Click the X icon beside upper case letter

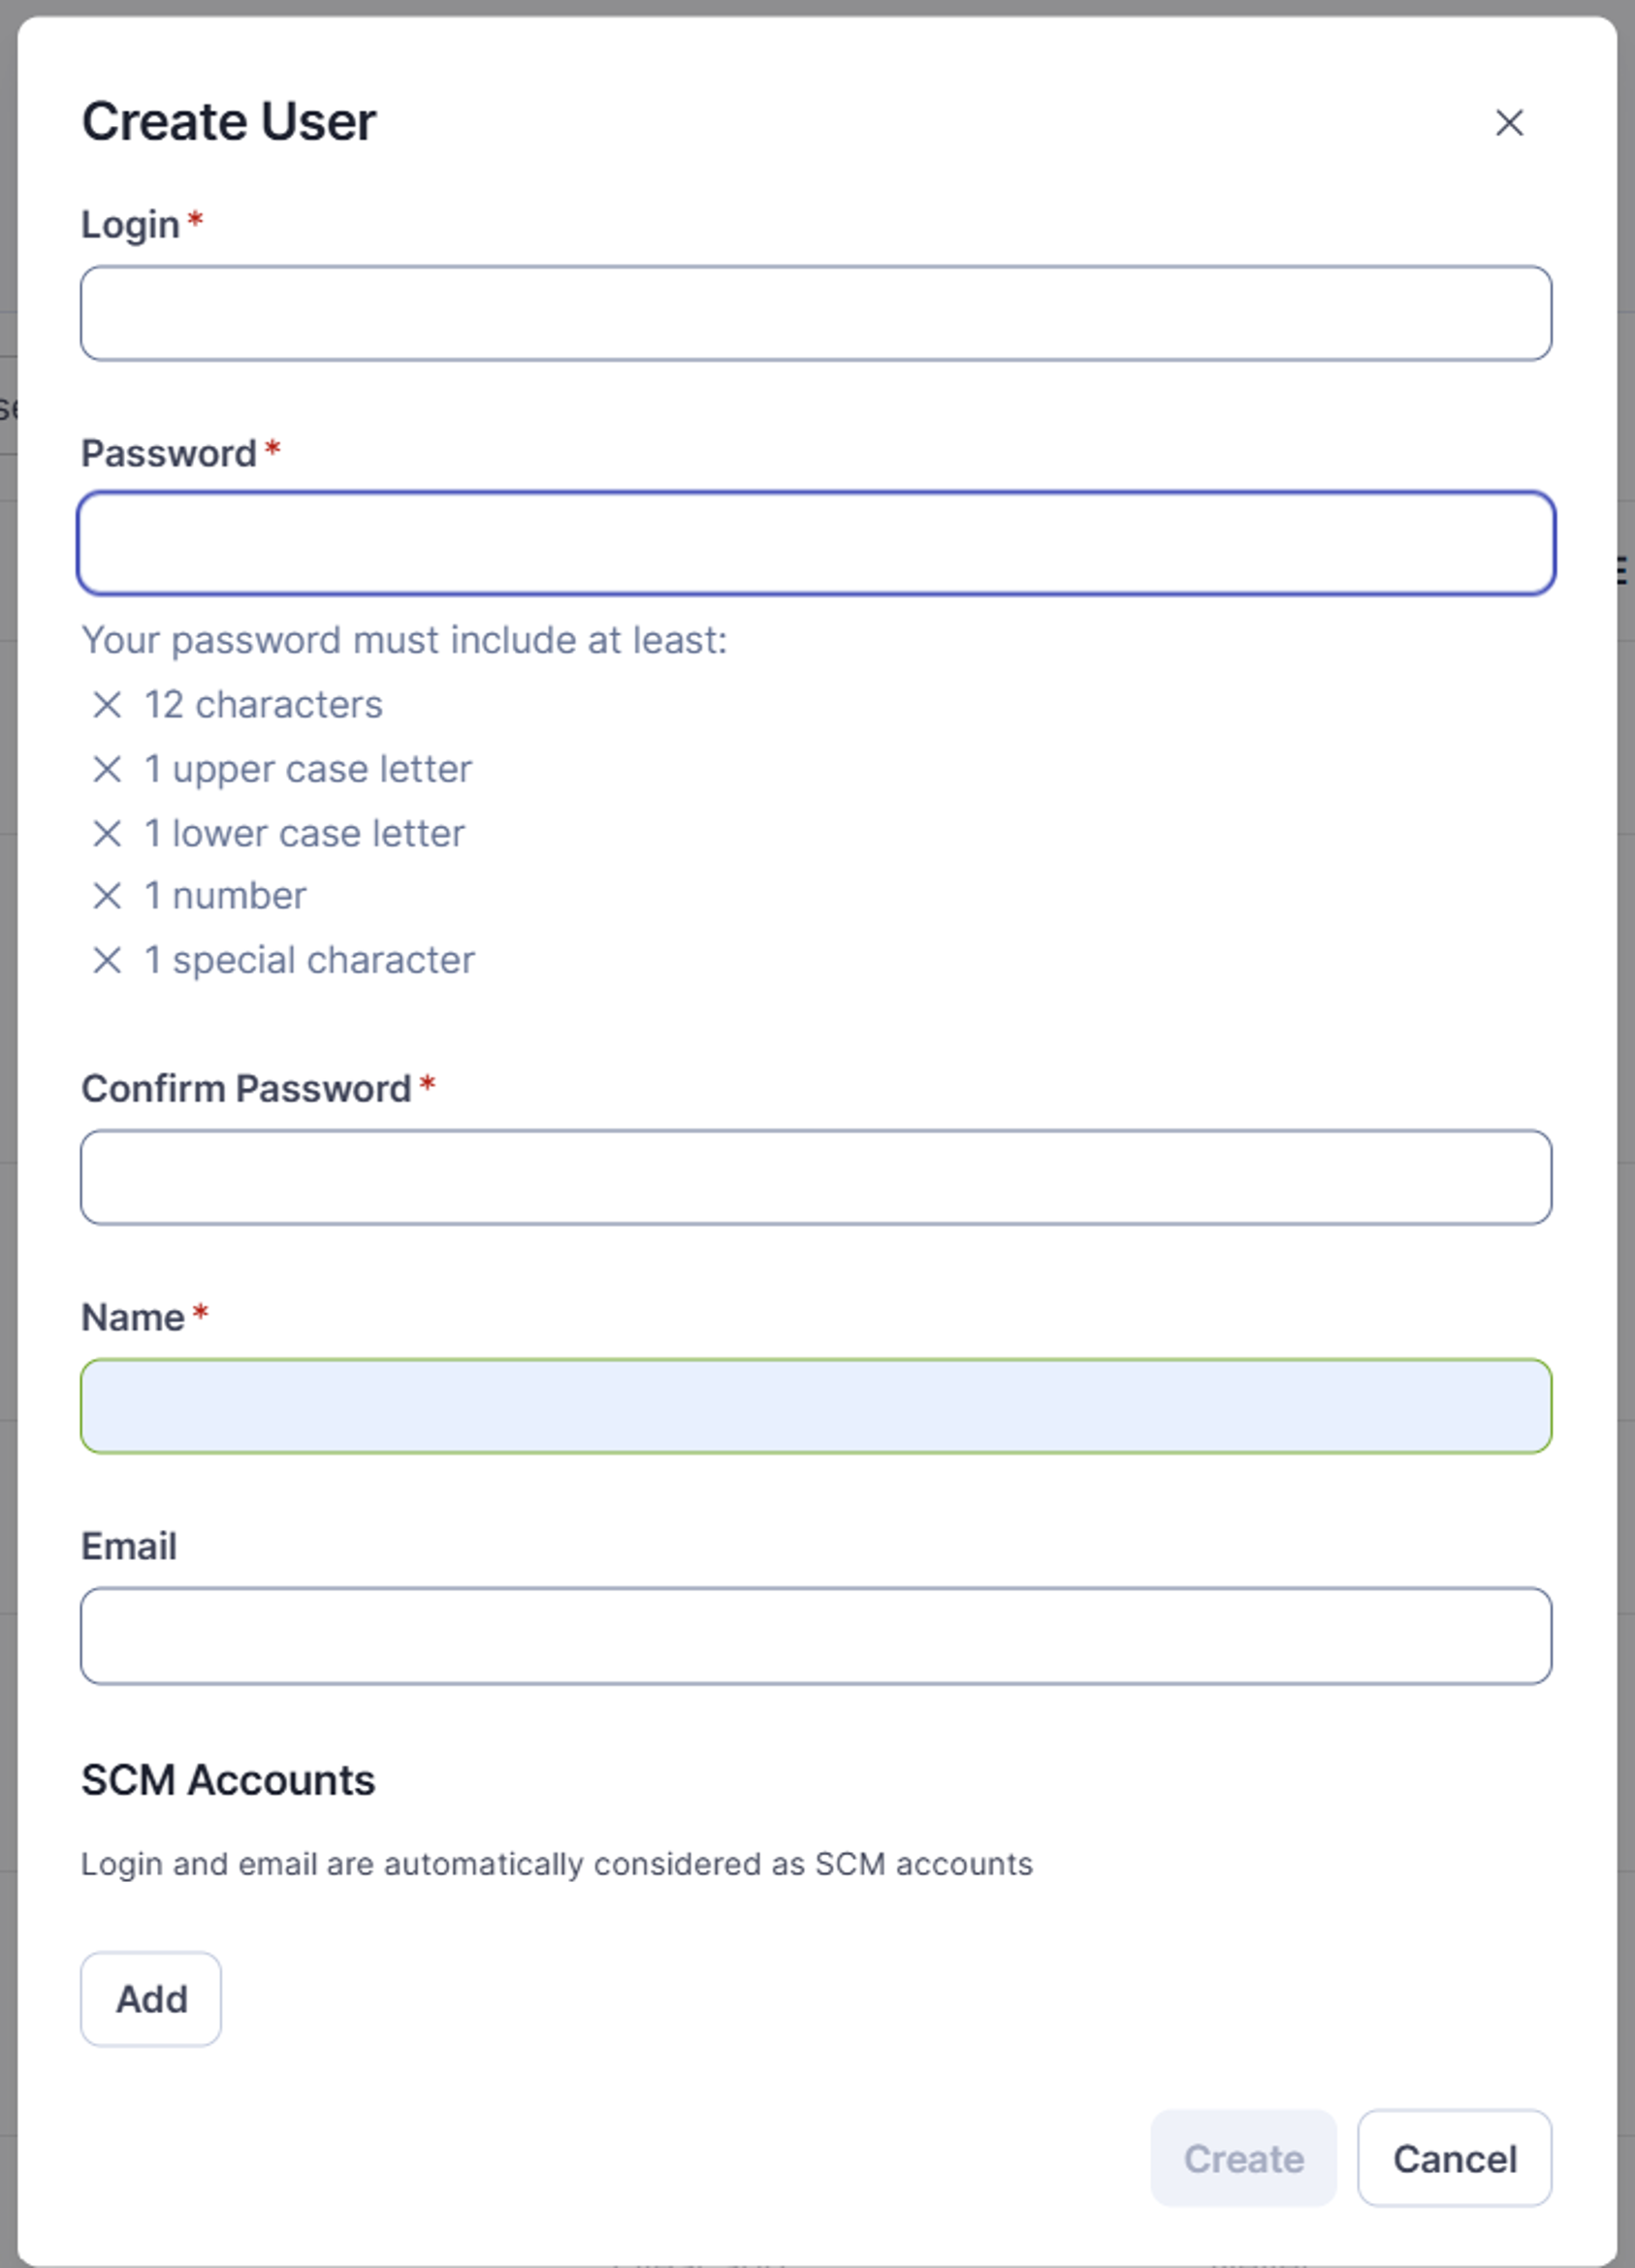[x=107, y=769]
